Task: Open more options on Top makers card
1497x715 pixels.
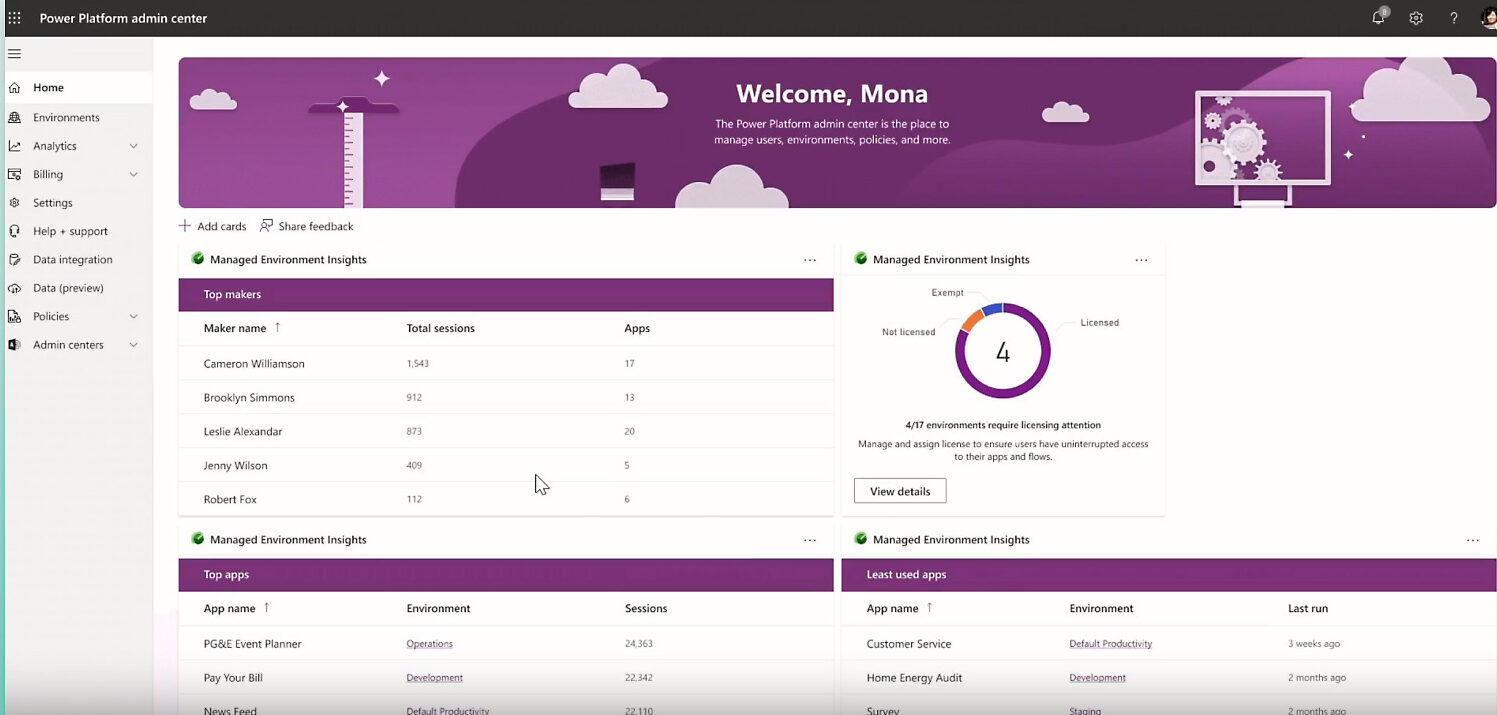Action: (x=810, y=260)
